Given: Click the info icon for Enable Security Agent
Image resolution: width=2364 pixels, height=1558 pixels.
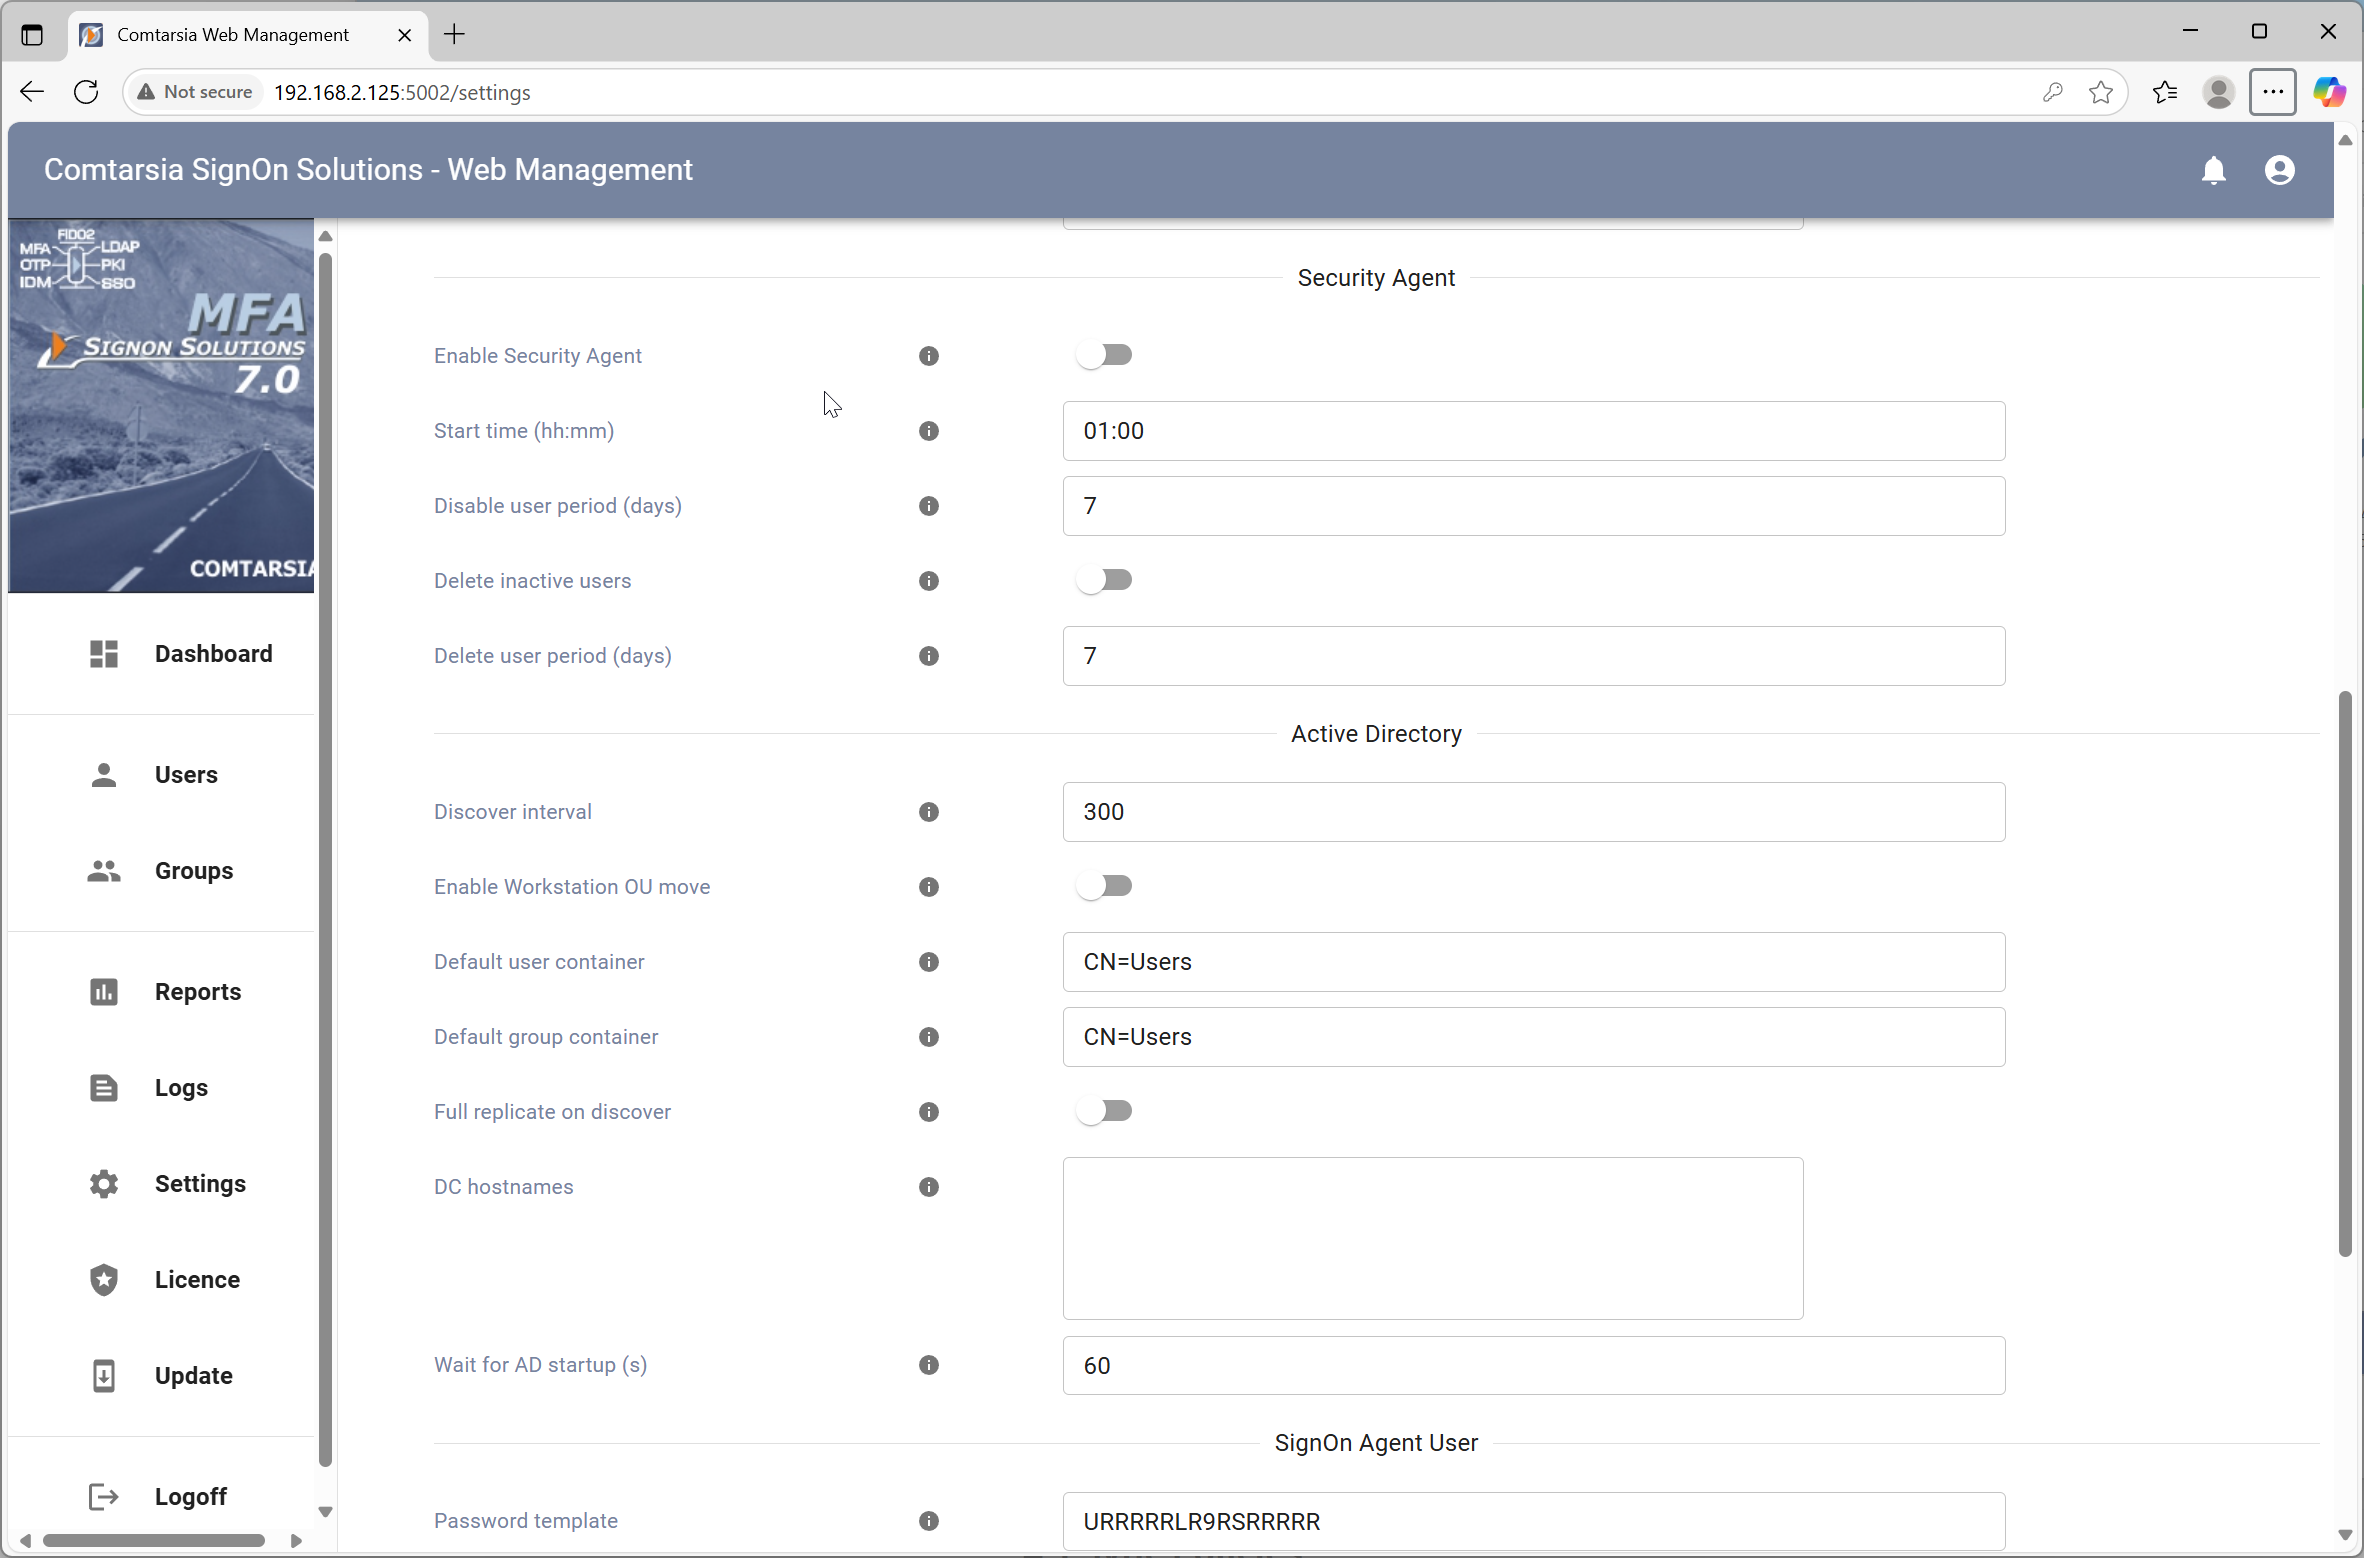Looking at the screenshot, I should point(928,356).
